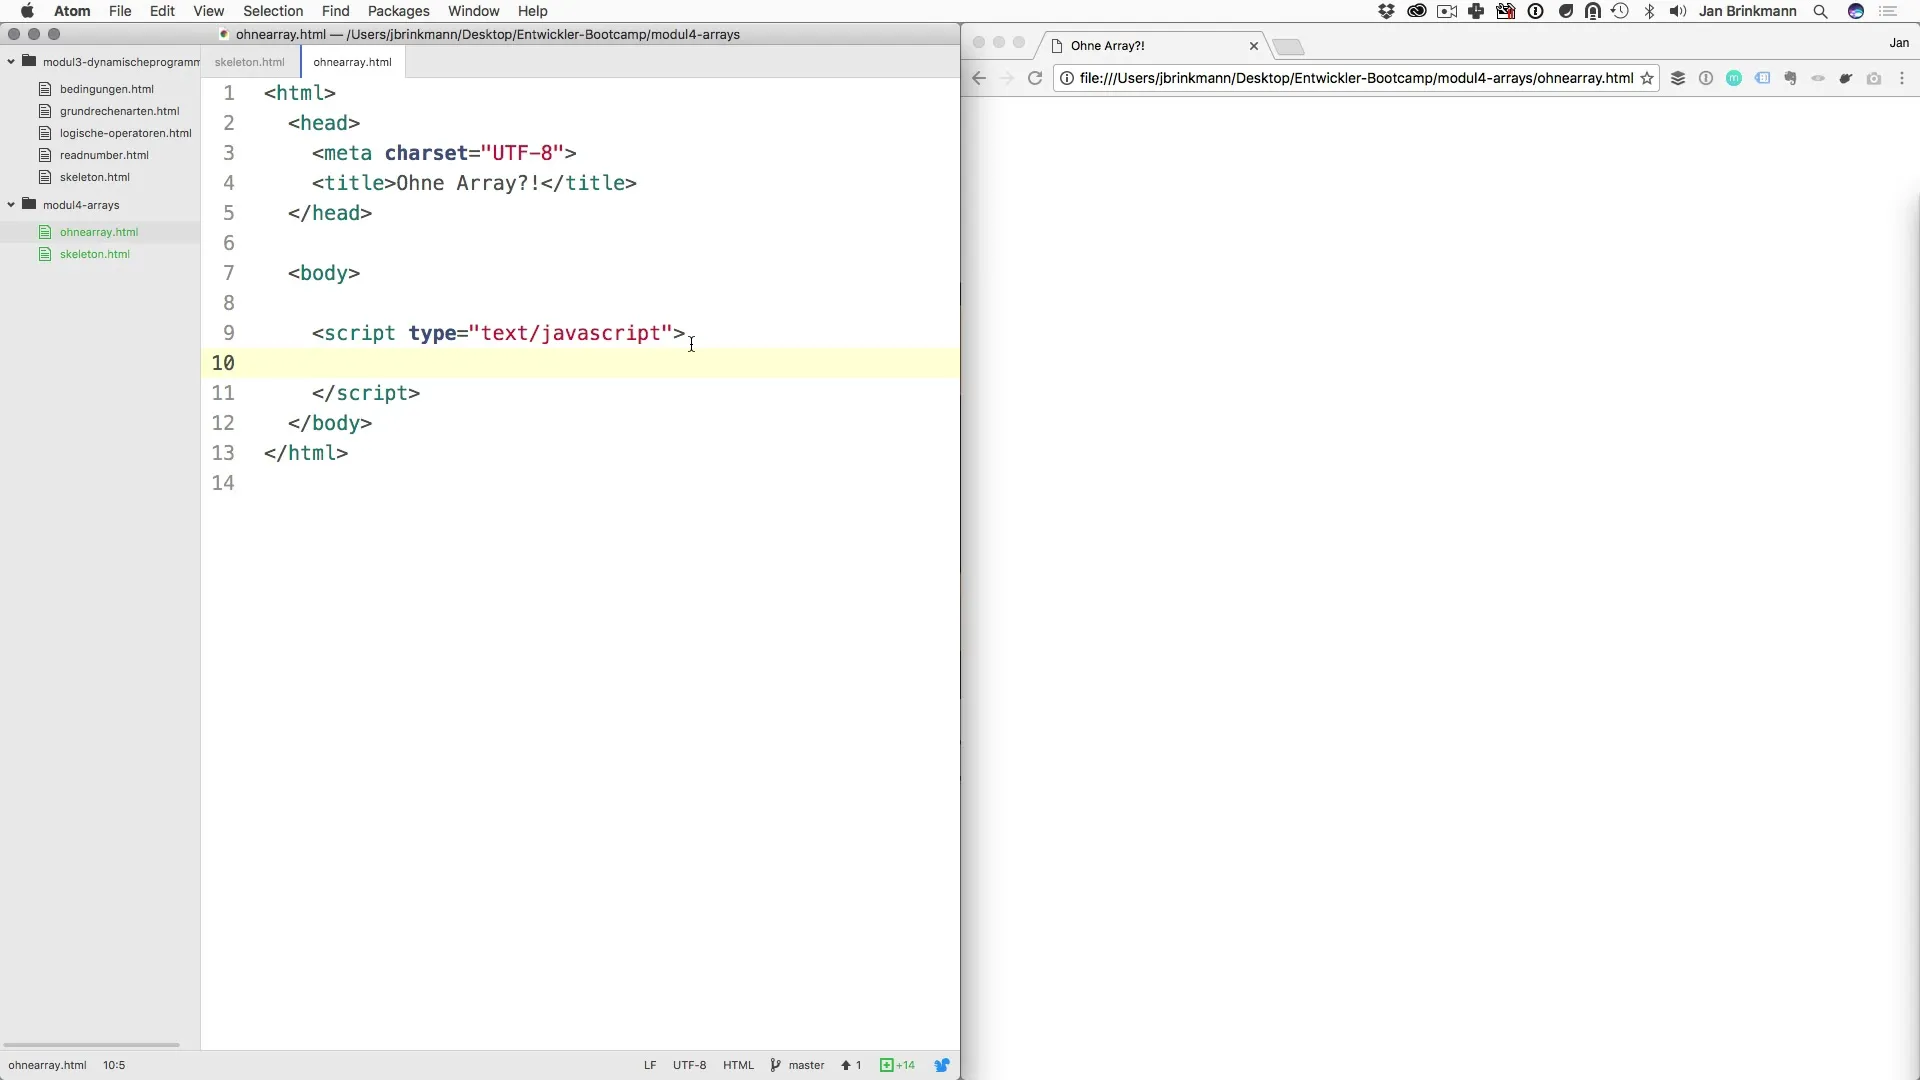Click the stacked layers extension icon in browser
This screenshot has height=1080, width=1920.
pyautogui.click(x=1678, y=78)
